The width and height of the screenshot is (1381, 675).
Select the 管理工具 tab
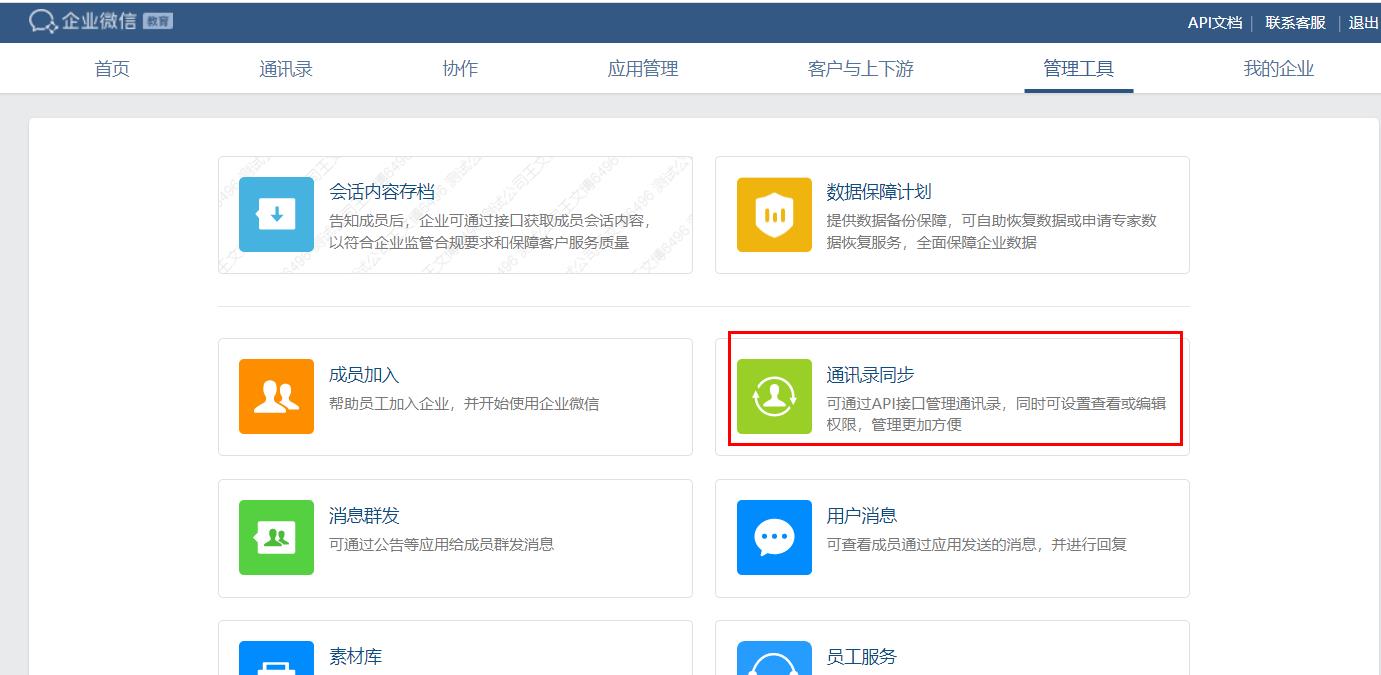(x=1079, y=69)
